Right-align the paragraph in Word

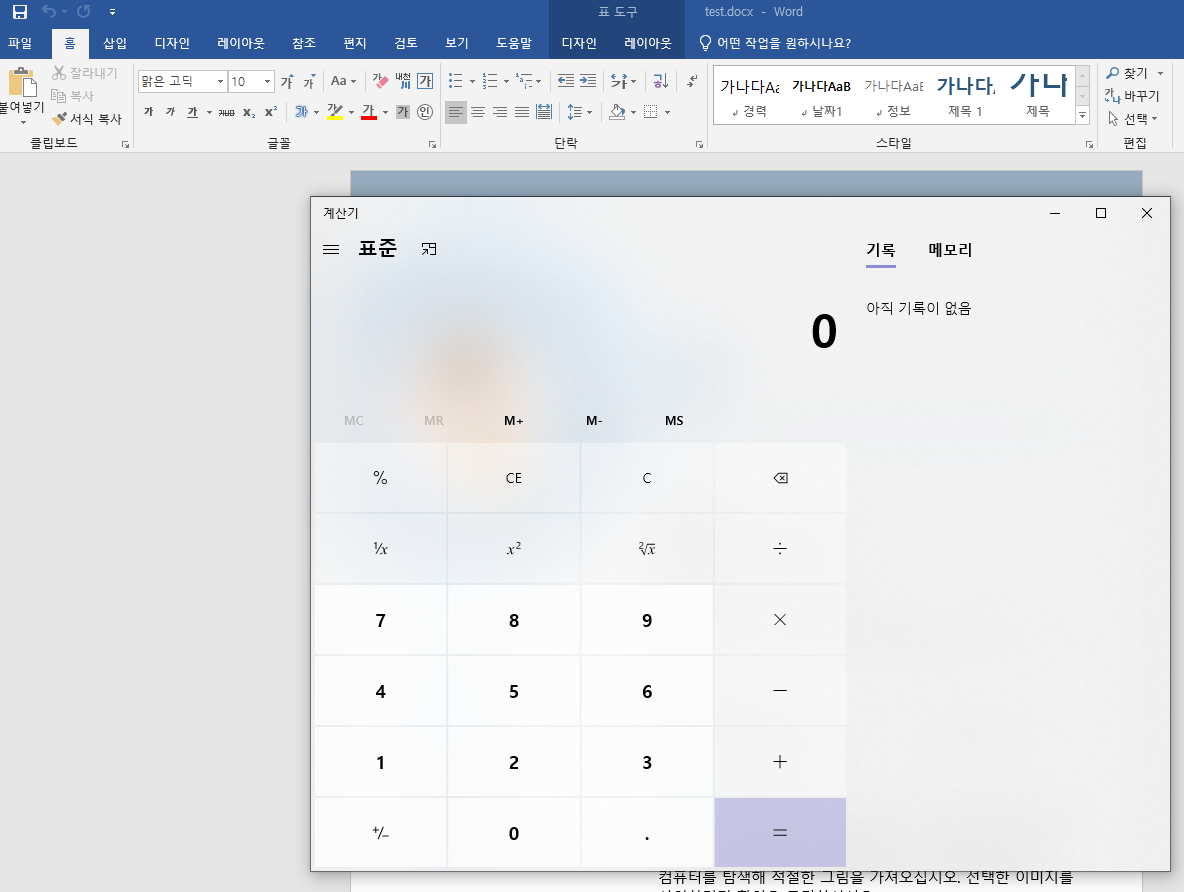[500, 112]
